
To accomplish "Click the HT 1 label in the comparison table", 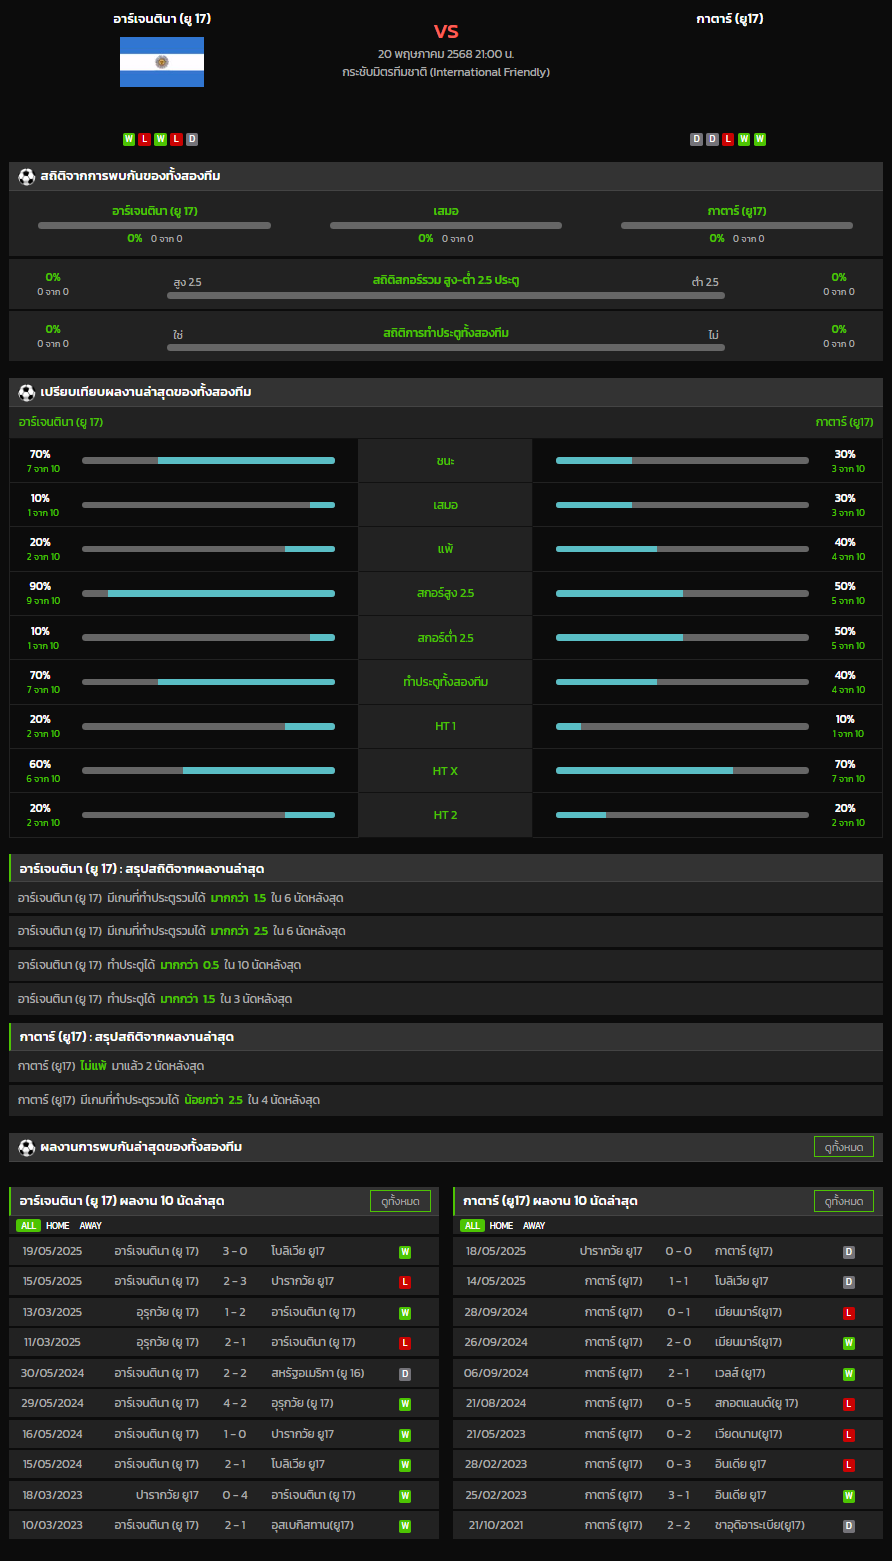I will pos(446,726).
